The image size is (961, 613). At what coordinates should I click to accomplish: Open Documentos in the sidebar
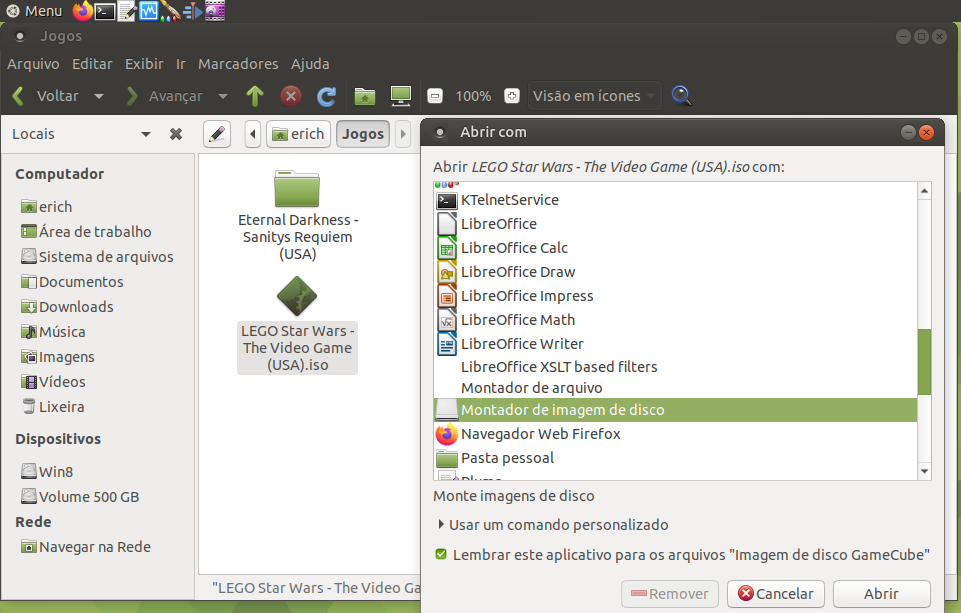(x=72, y=282)
